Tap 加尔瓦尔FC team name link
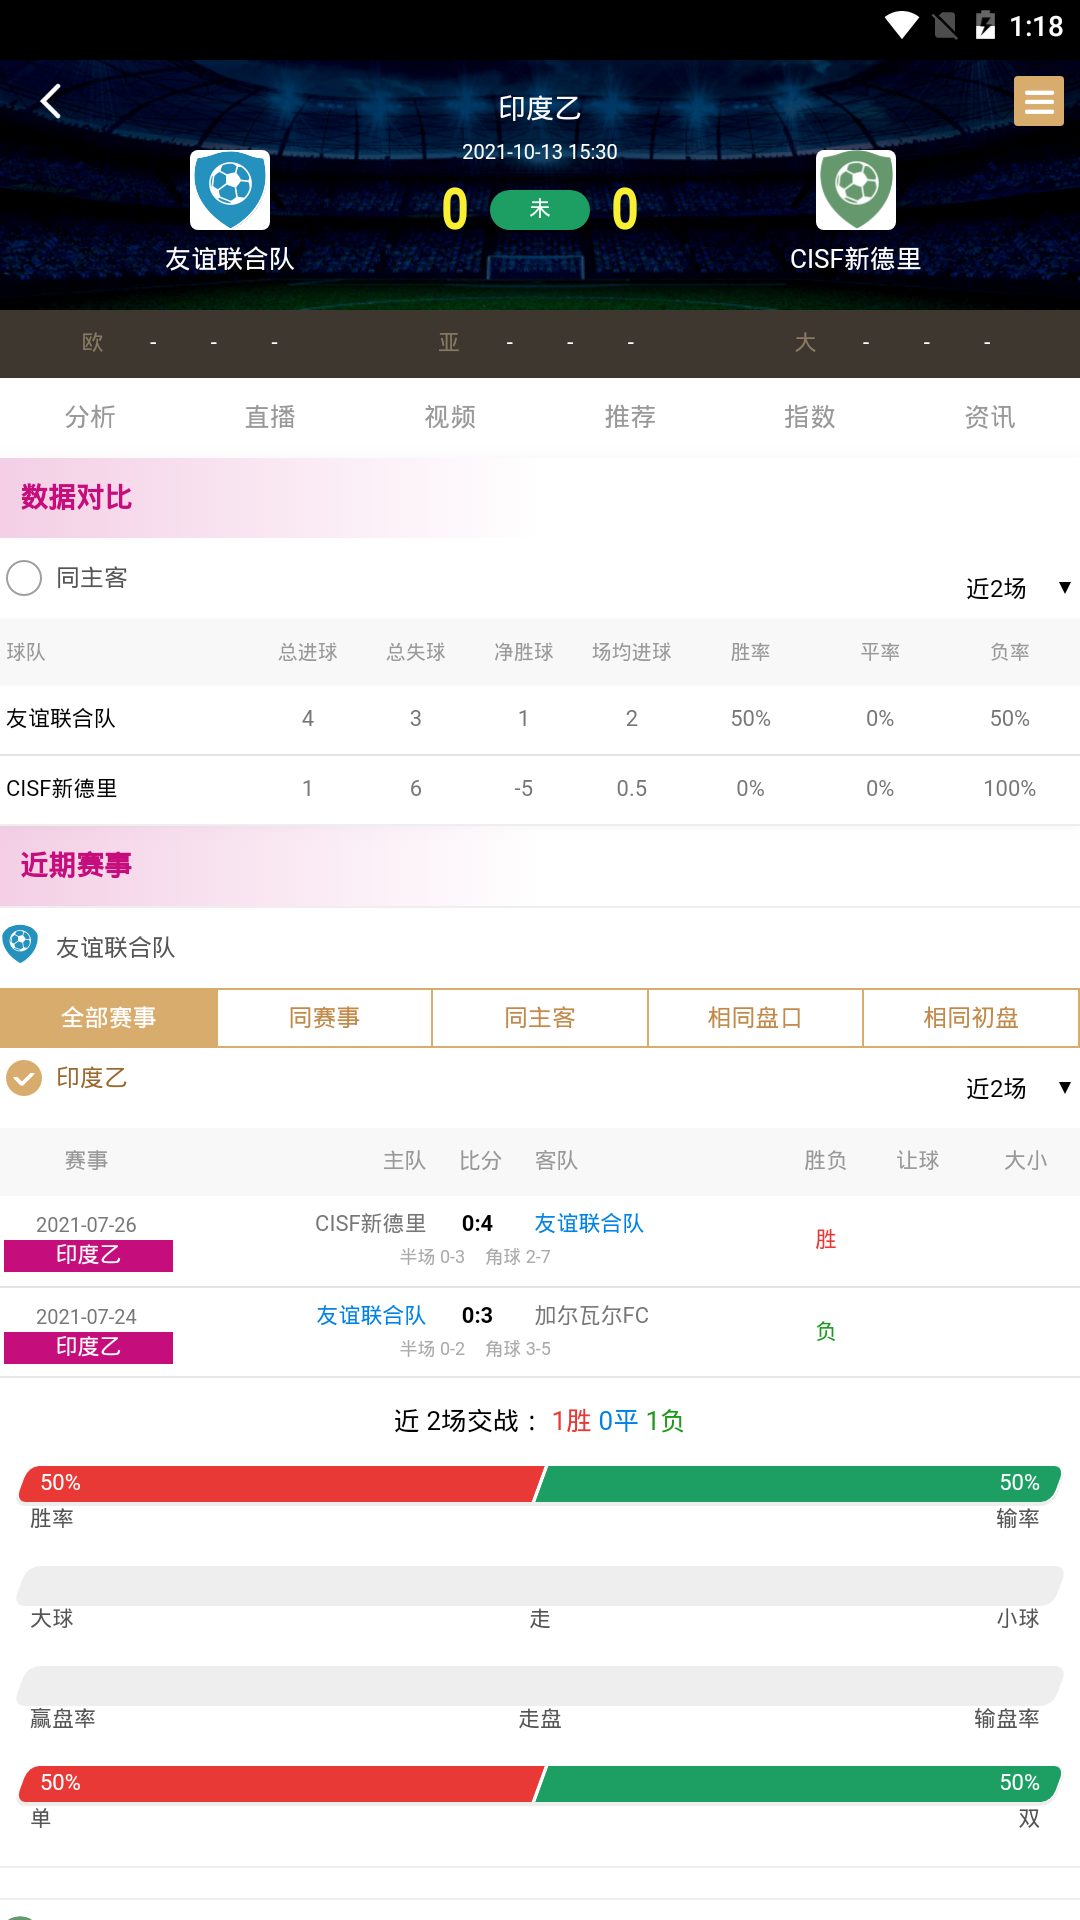Image resolution: width=1080 pixels, height=1920 pixels. point(591,1316)
